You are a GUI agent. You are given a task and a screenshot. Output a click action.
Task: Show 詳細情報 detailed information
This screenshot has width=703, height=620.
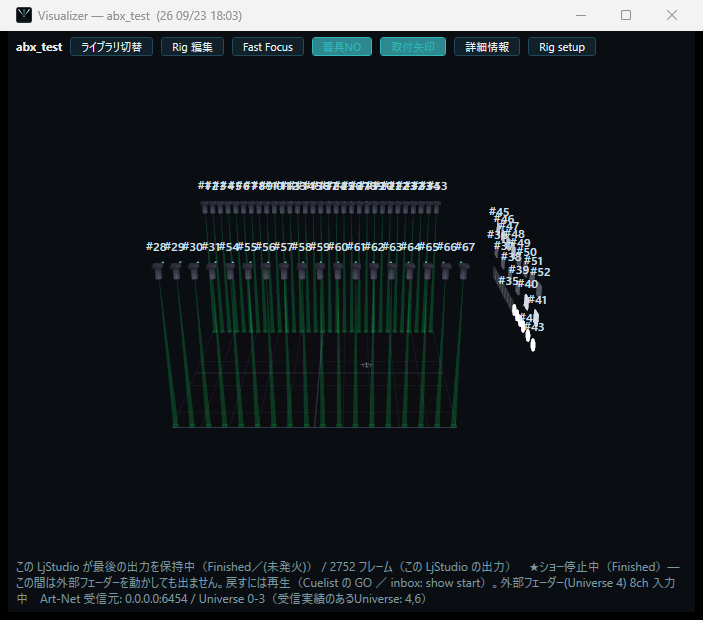(487, 47)
